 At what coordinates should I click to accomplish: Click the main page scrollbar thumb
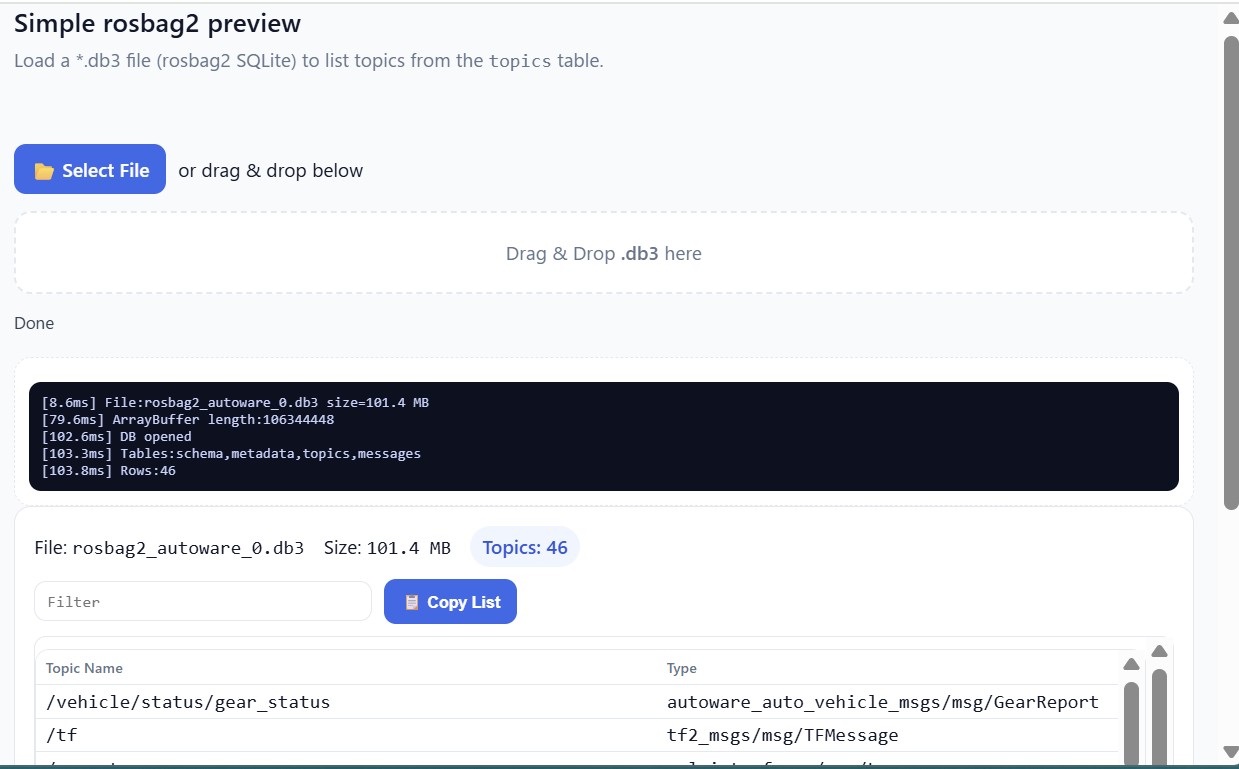(1231, 272)
